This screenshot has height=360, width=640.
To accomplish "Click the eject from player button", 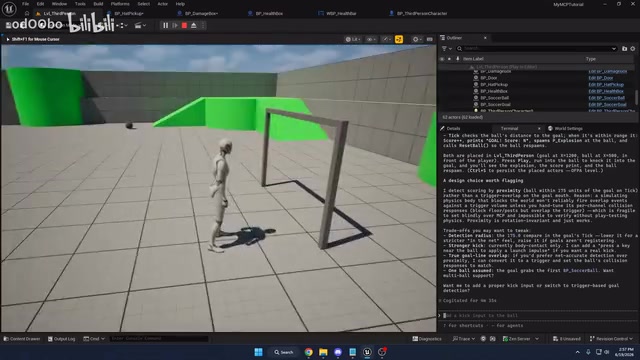I will point(193,25).
